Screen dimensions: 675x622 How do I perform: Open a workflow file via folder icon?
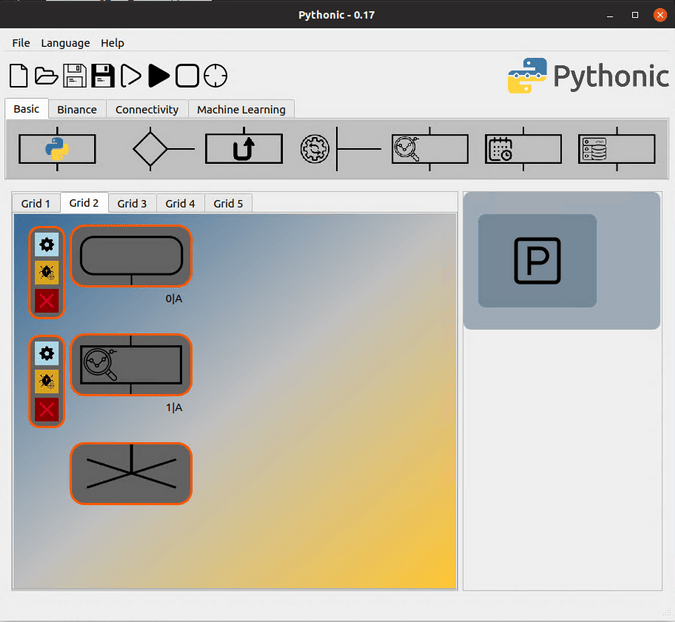(46, 76)
